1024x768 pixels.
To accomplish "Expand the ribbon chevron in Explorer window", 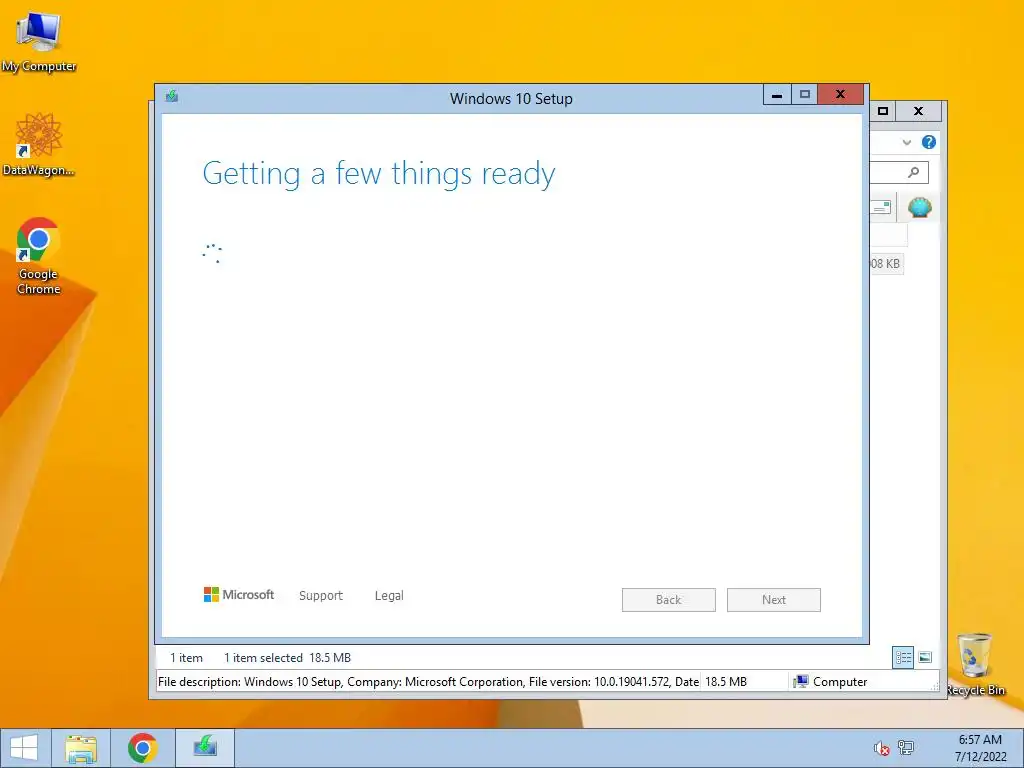I will coord(906,142).
